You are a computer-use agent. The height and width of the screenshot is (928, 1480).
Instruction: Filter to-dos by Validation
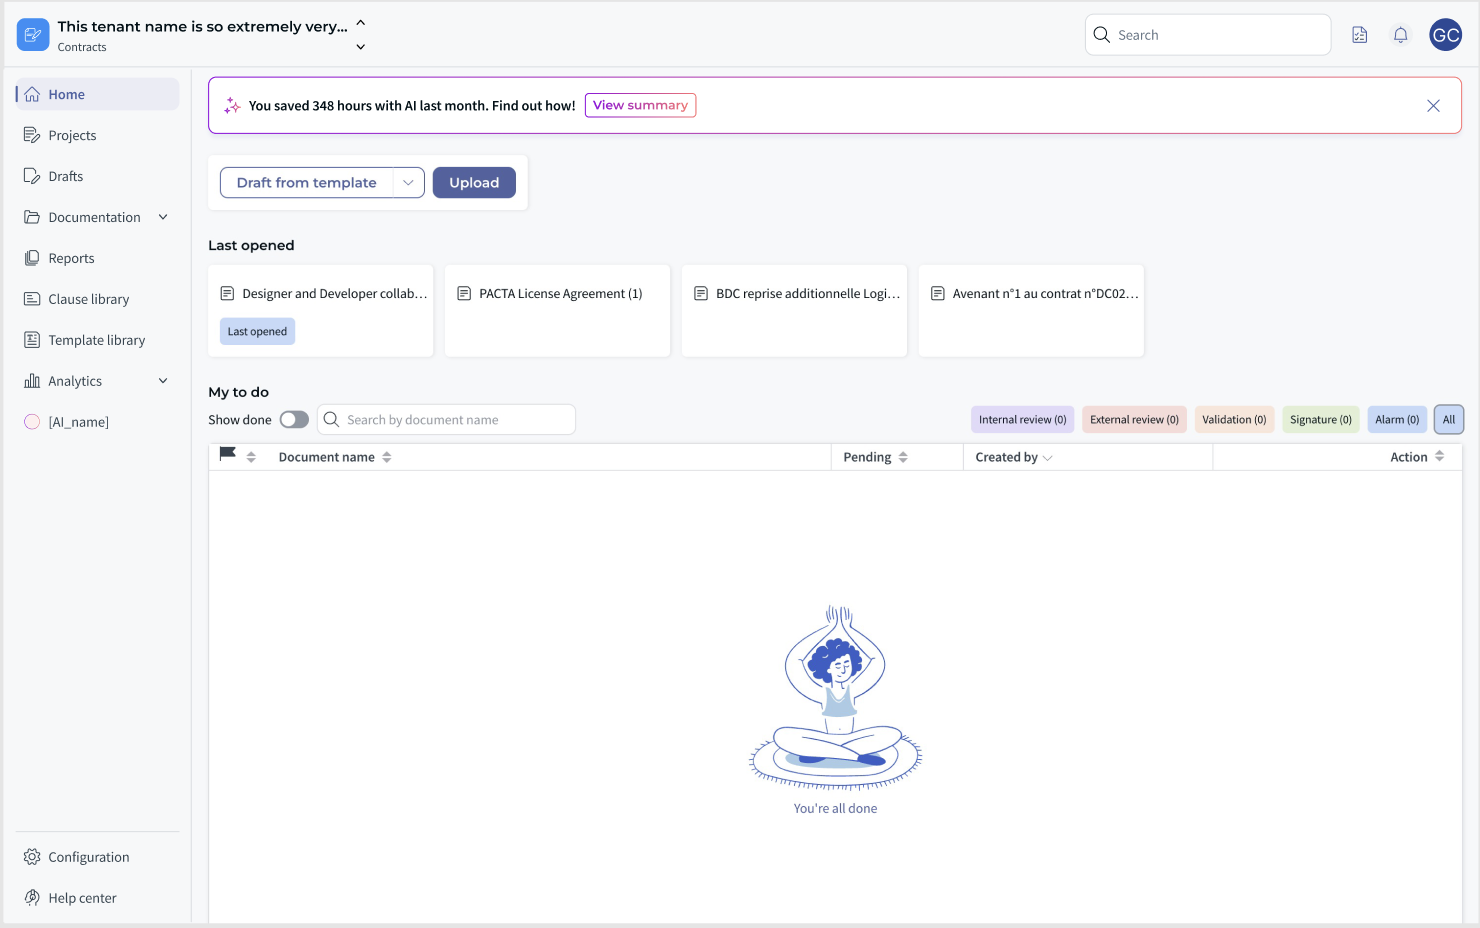pyautogui.click(x=1234, y=420)
